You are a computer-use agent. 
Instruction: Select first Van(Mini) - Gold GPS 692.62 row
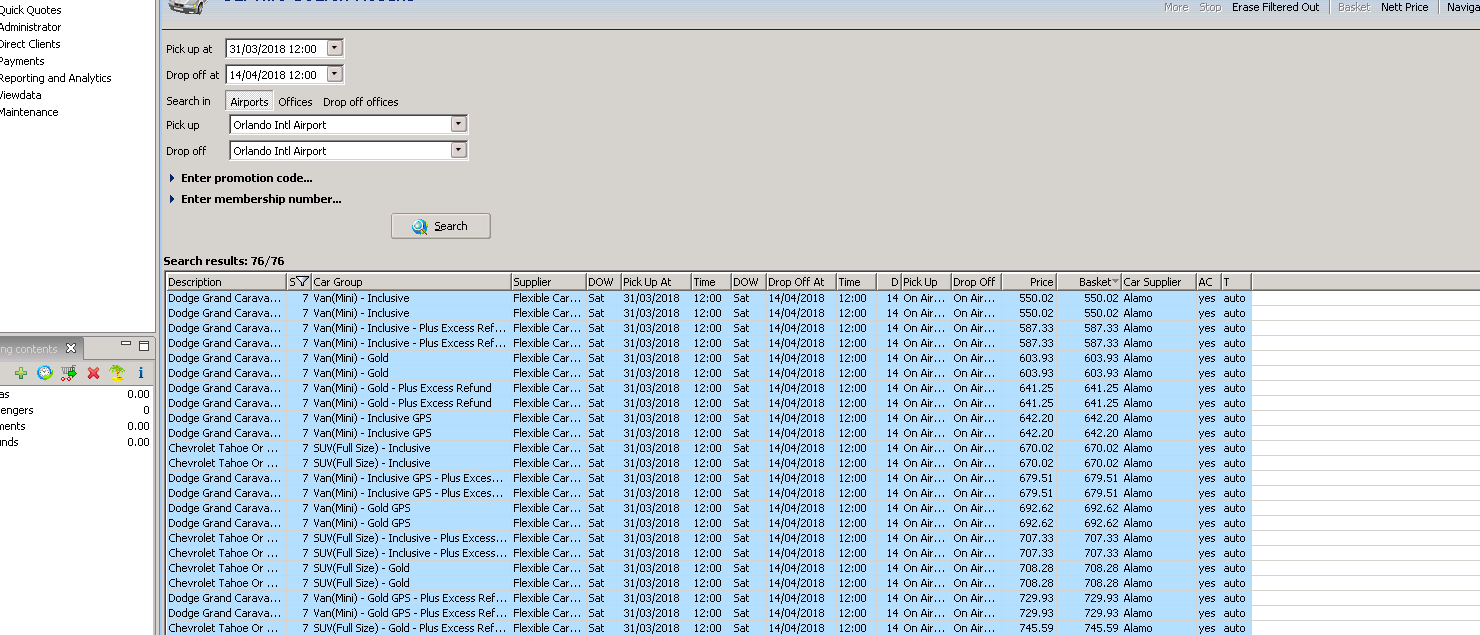click(x=708, y=508)
